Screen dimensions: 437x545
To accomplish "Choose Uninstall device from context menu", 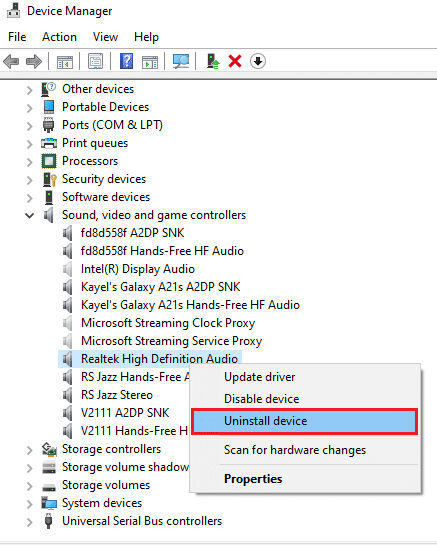I will (304, 421).
